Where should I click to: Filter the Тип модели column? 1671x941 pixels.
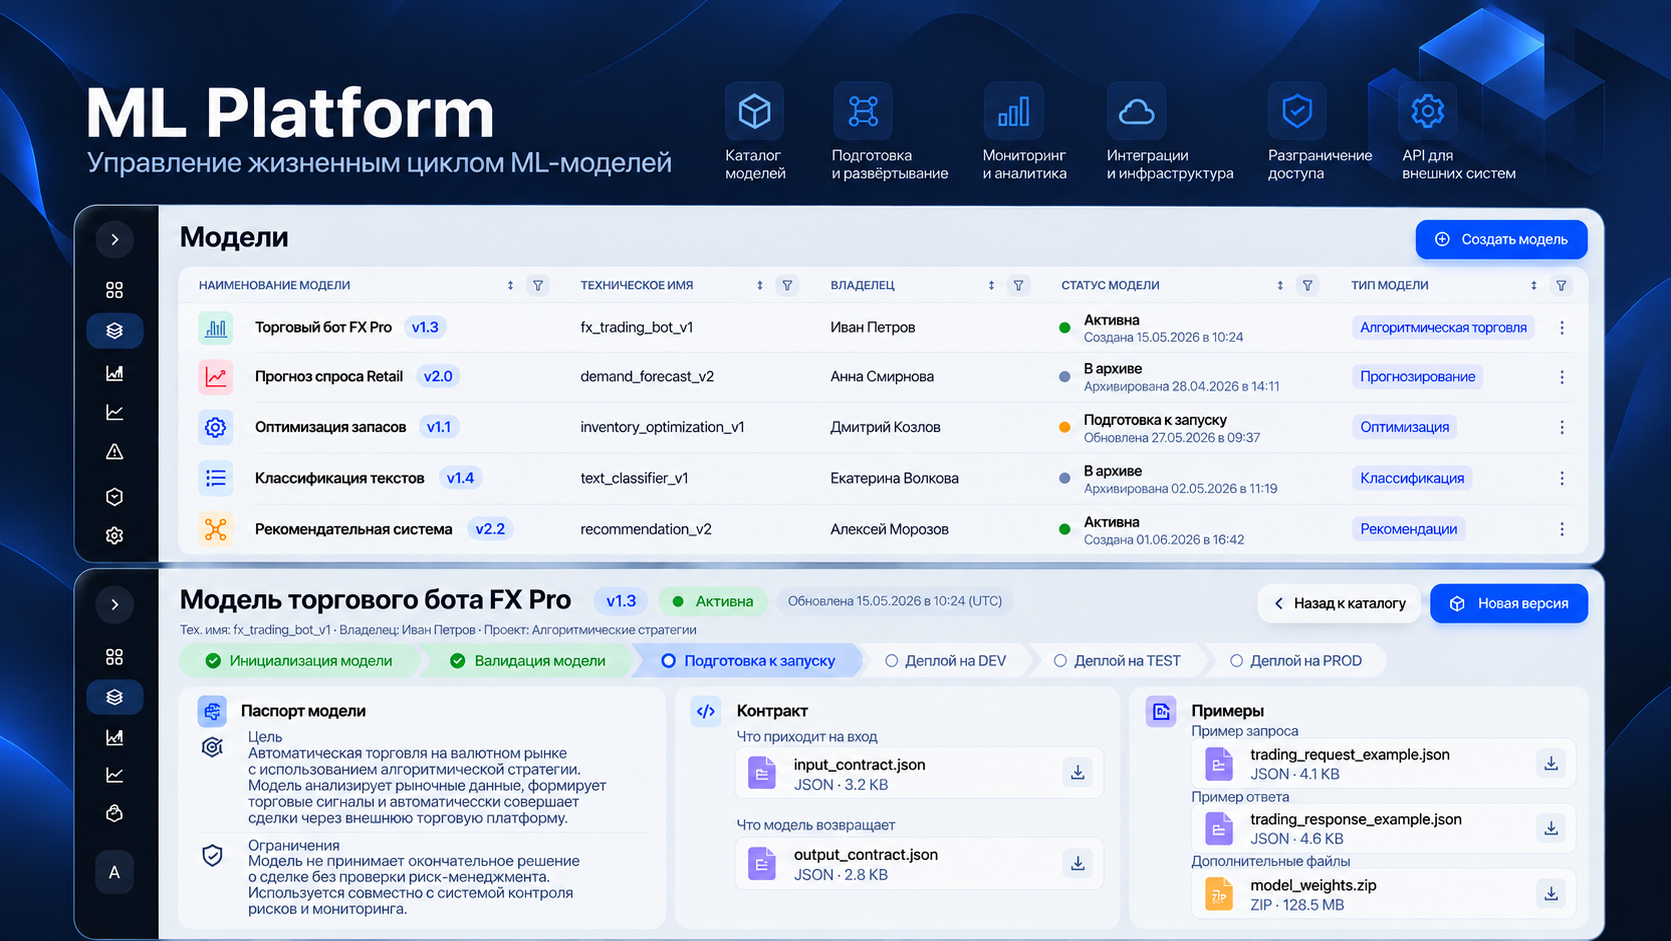click(1561, 285)
